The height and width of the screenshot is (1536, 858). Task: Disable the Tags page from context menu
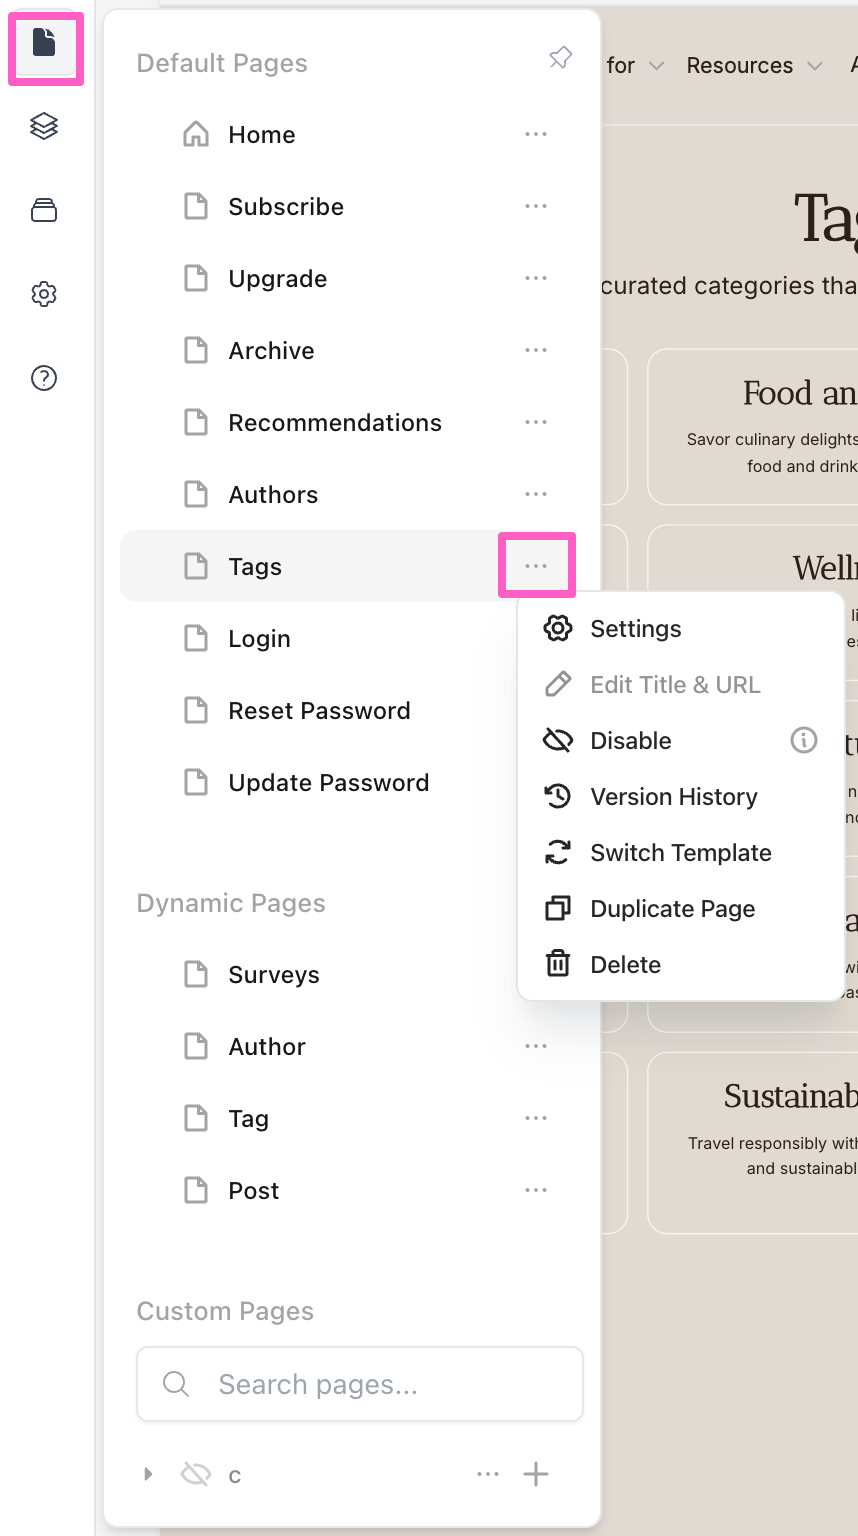point(630,740)
